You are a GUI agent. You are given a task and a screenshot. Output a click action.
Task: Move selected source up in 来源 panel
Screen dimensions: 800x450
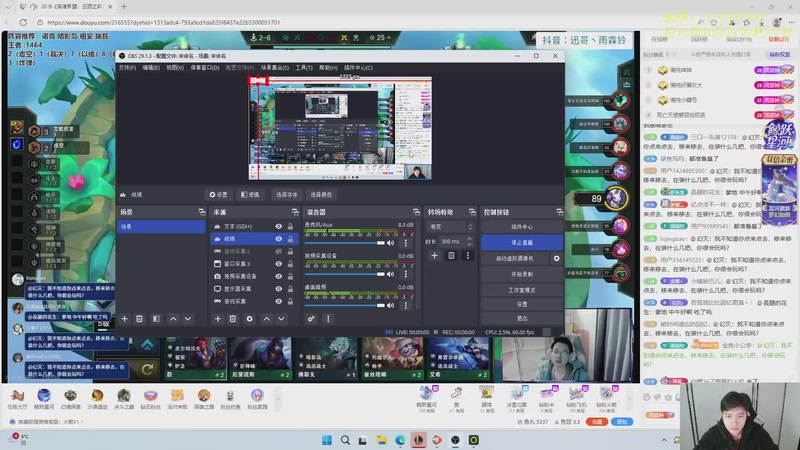click(x=267, y=319)
